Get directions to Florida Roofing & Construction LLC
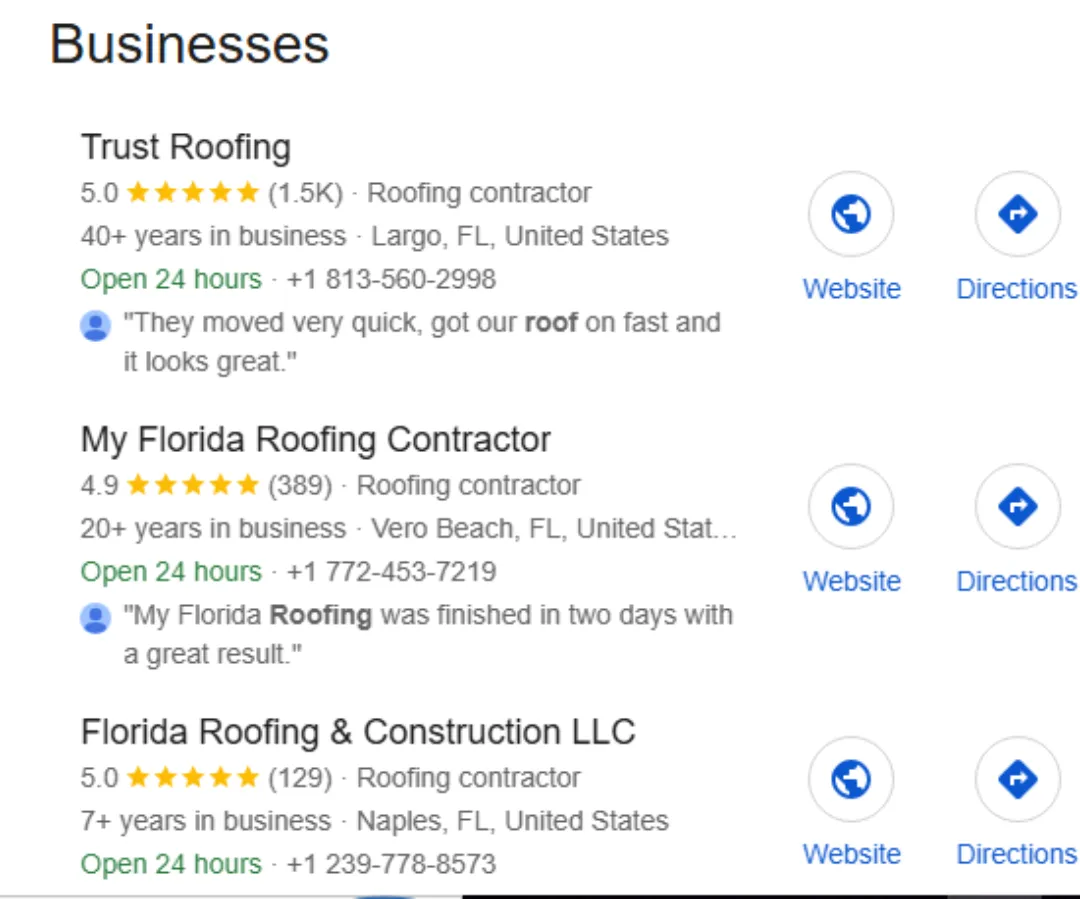Viewport: 1080px width, 899px height. pyautogui.click(x=1017, y=779)
